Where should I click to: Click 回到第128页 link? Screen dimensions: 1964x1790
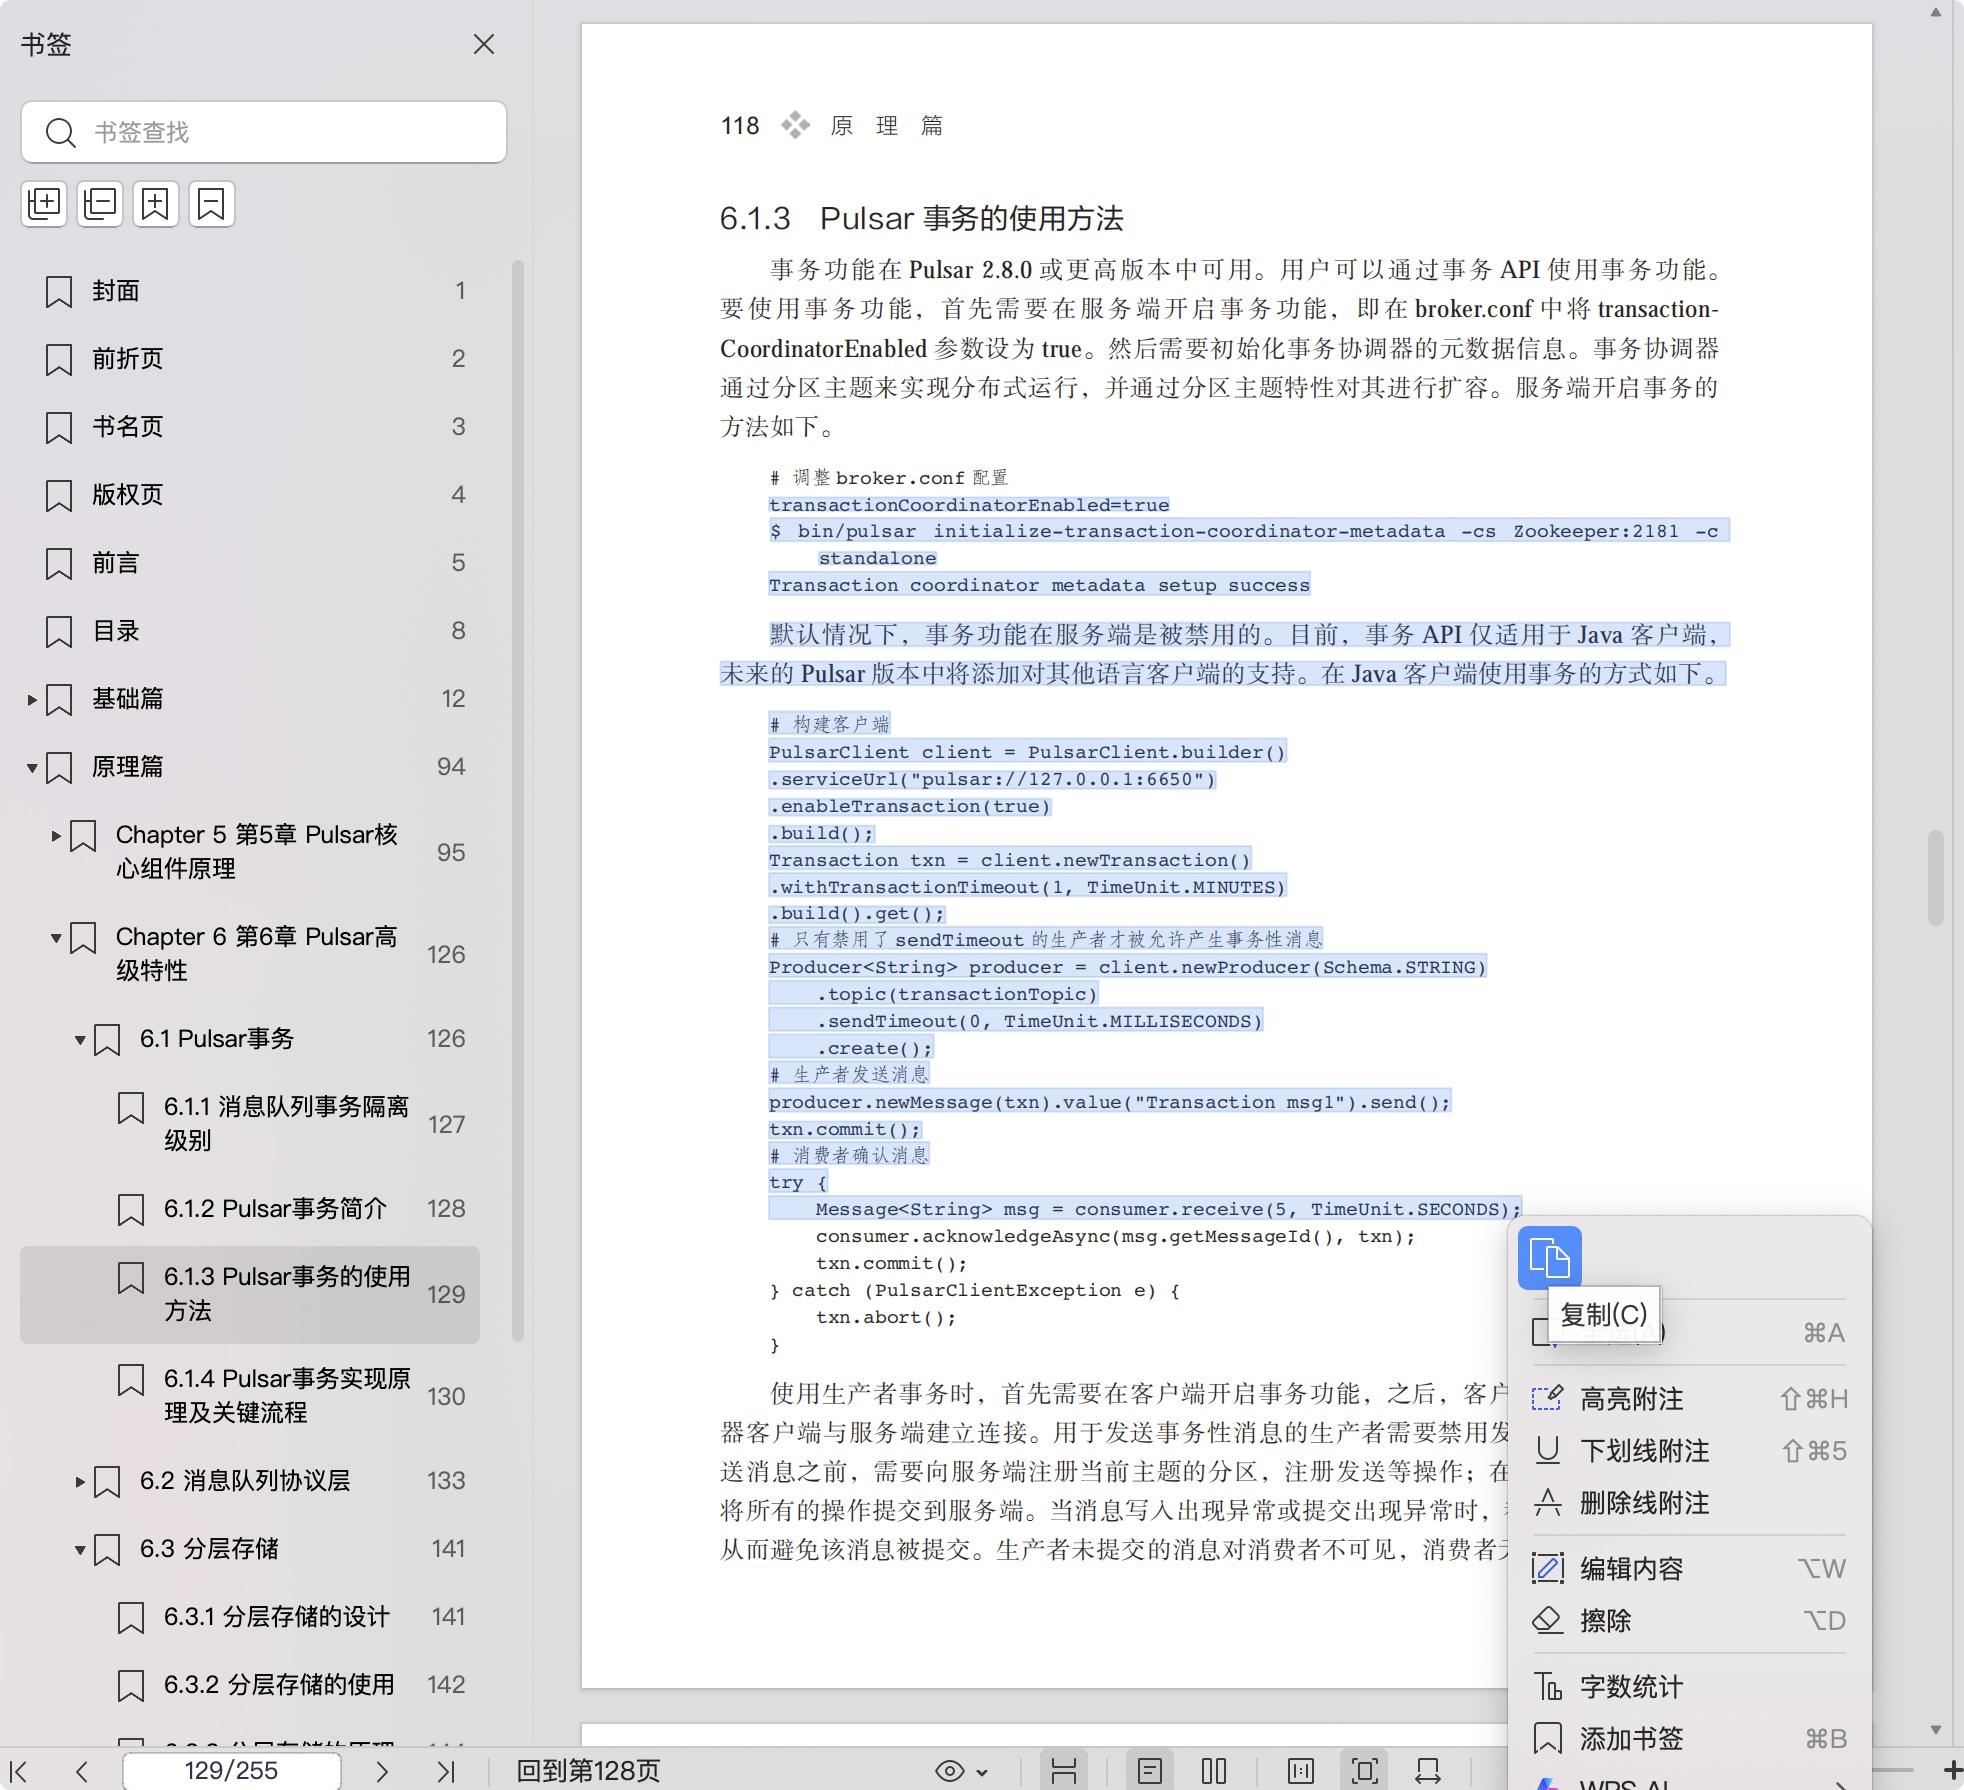click(x=588, y=1771)
